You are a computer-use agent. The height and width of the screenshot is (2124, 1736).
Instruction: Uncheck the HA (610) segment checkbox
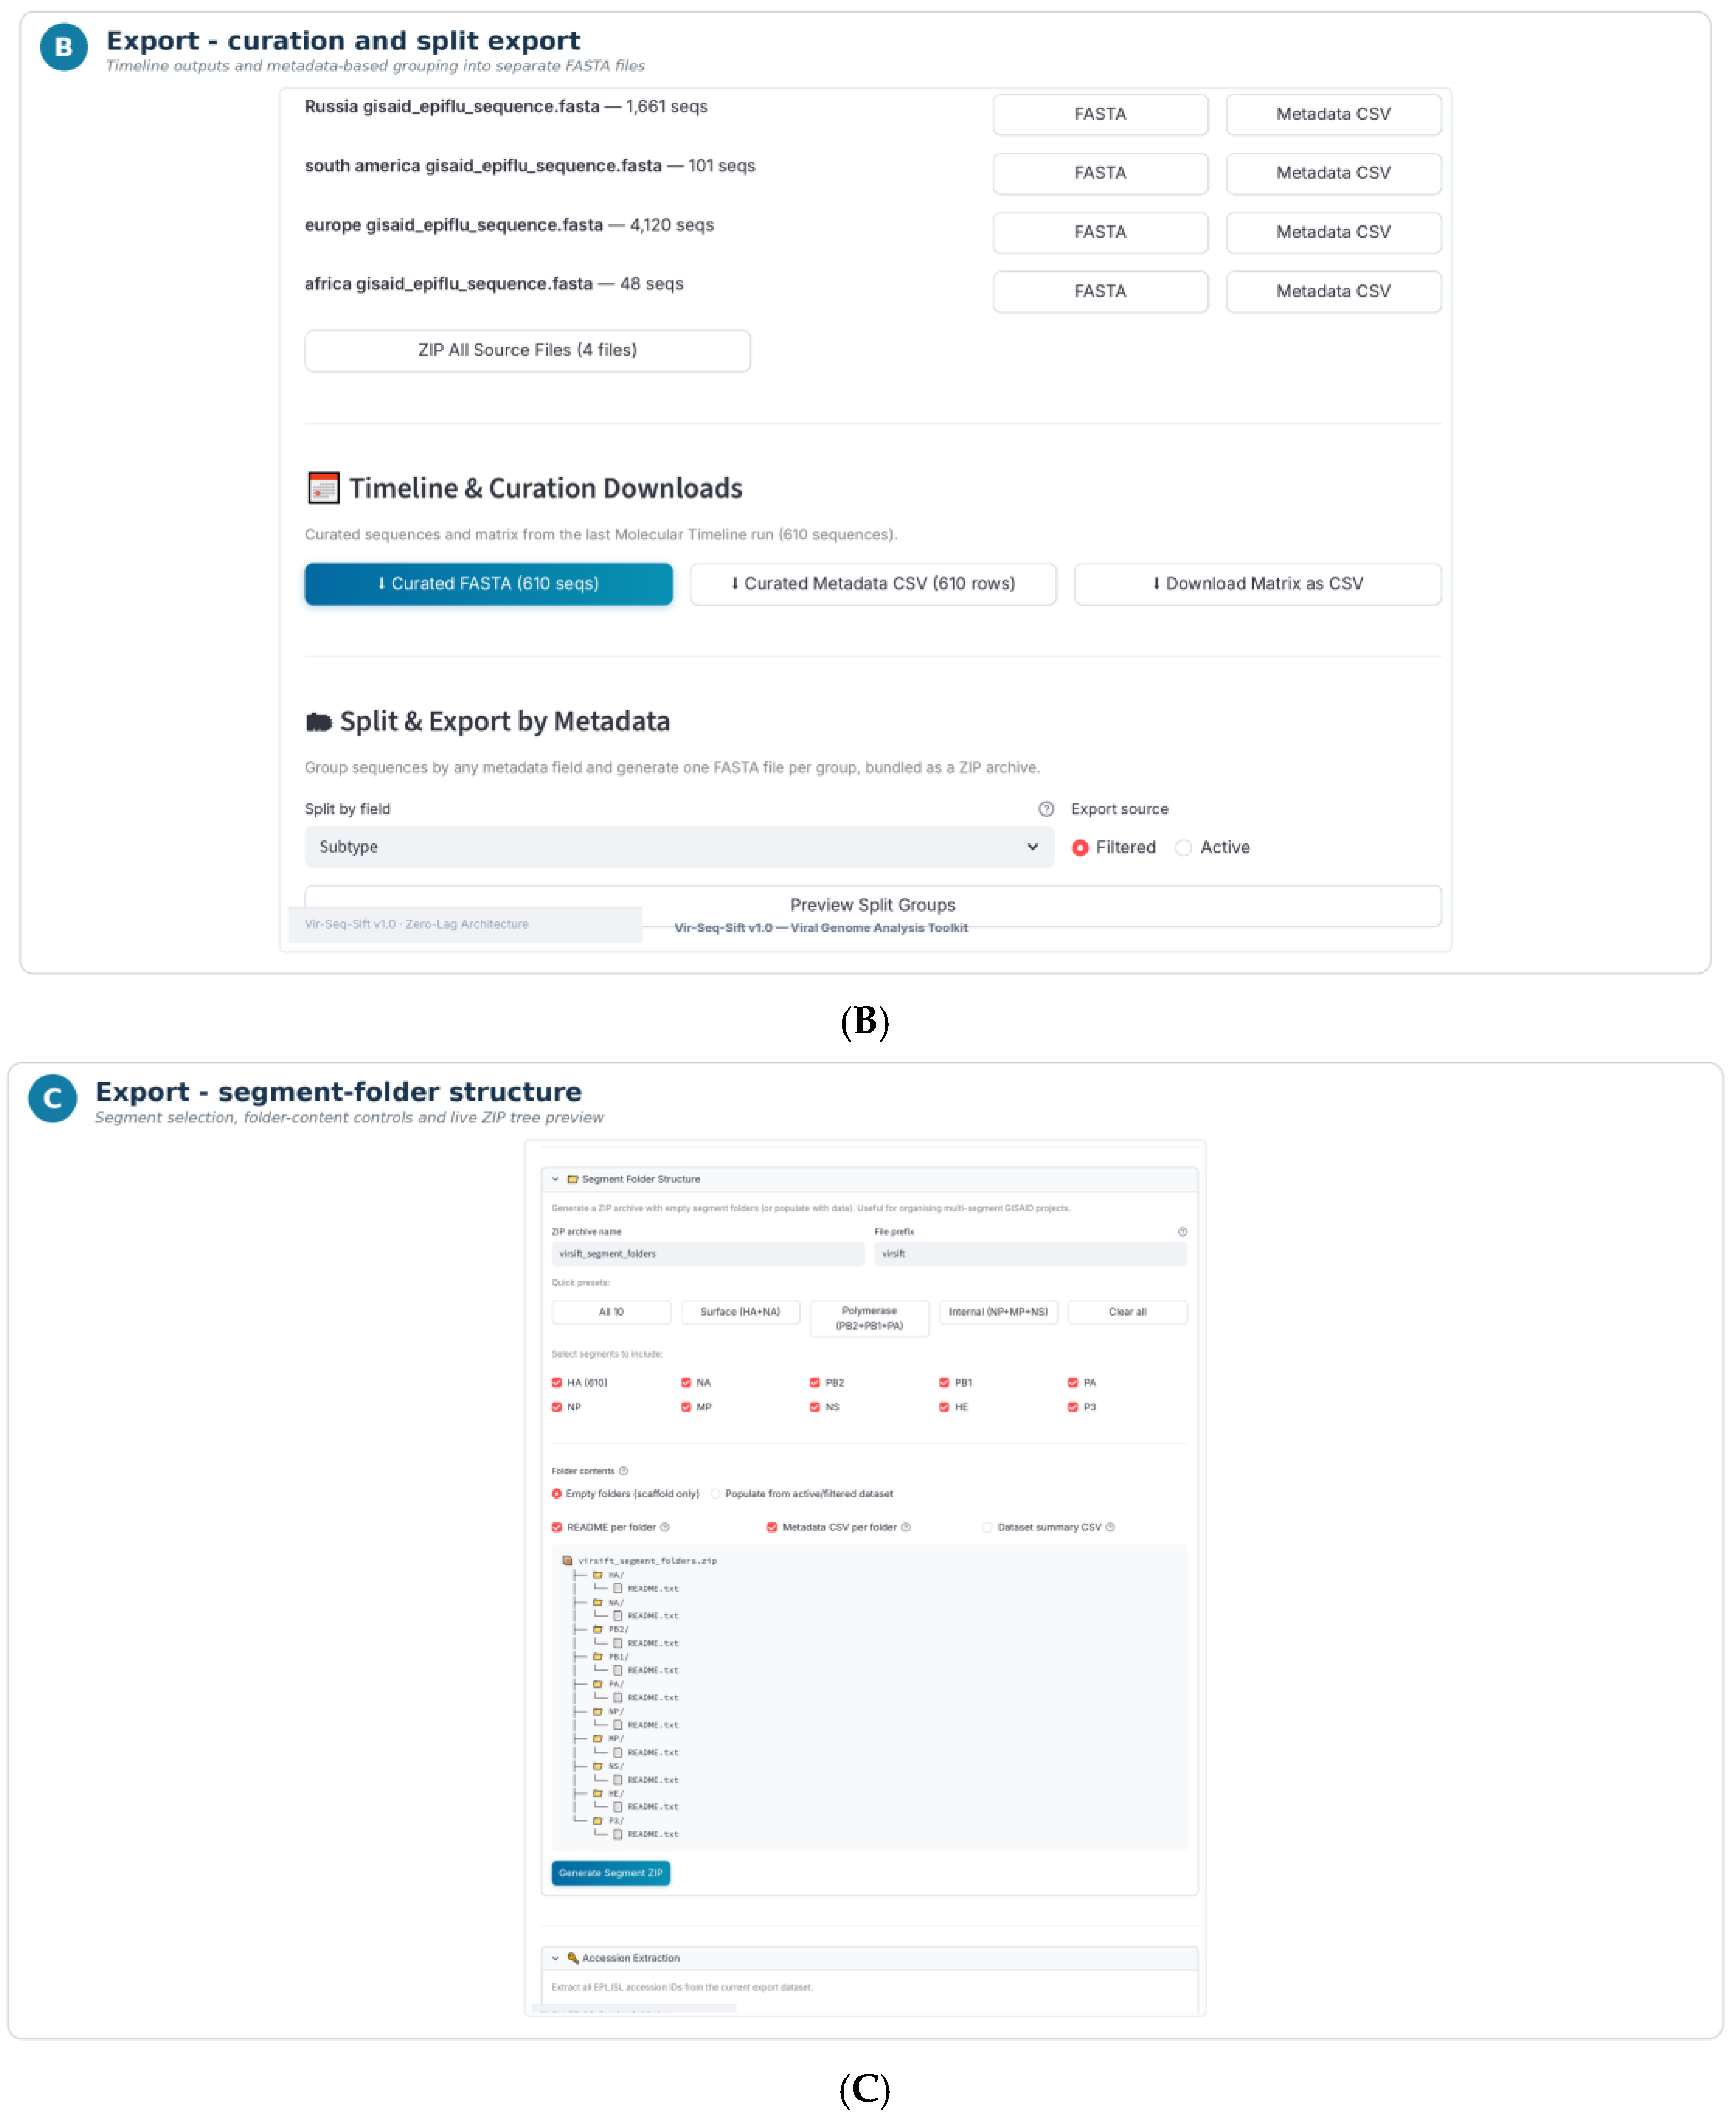click(557, 1383)
